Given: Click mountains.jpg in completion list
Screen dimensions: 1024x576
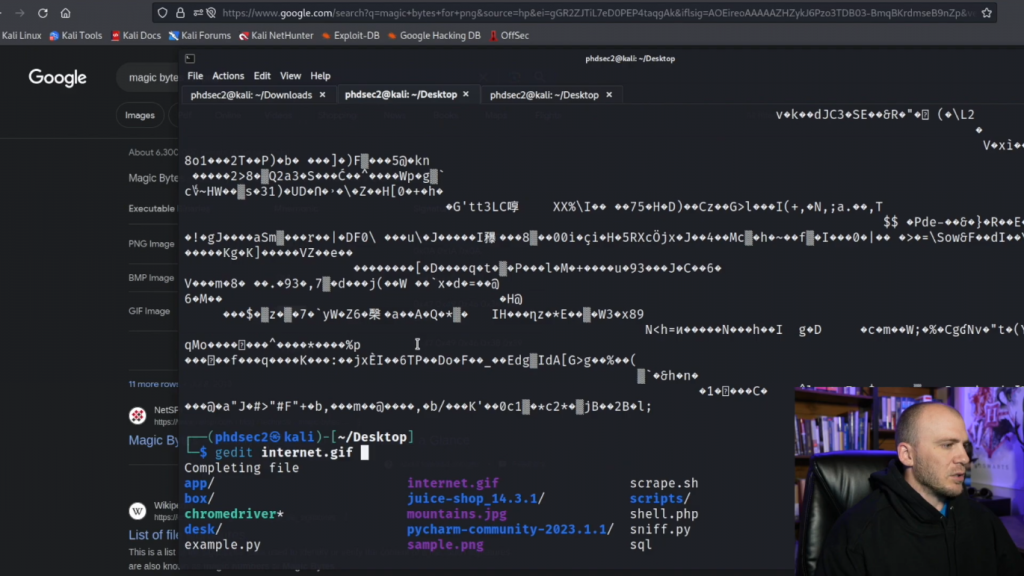Looking at the screenshot, I should click(x=456, y=514).
